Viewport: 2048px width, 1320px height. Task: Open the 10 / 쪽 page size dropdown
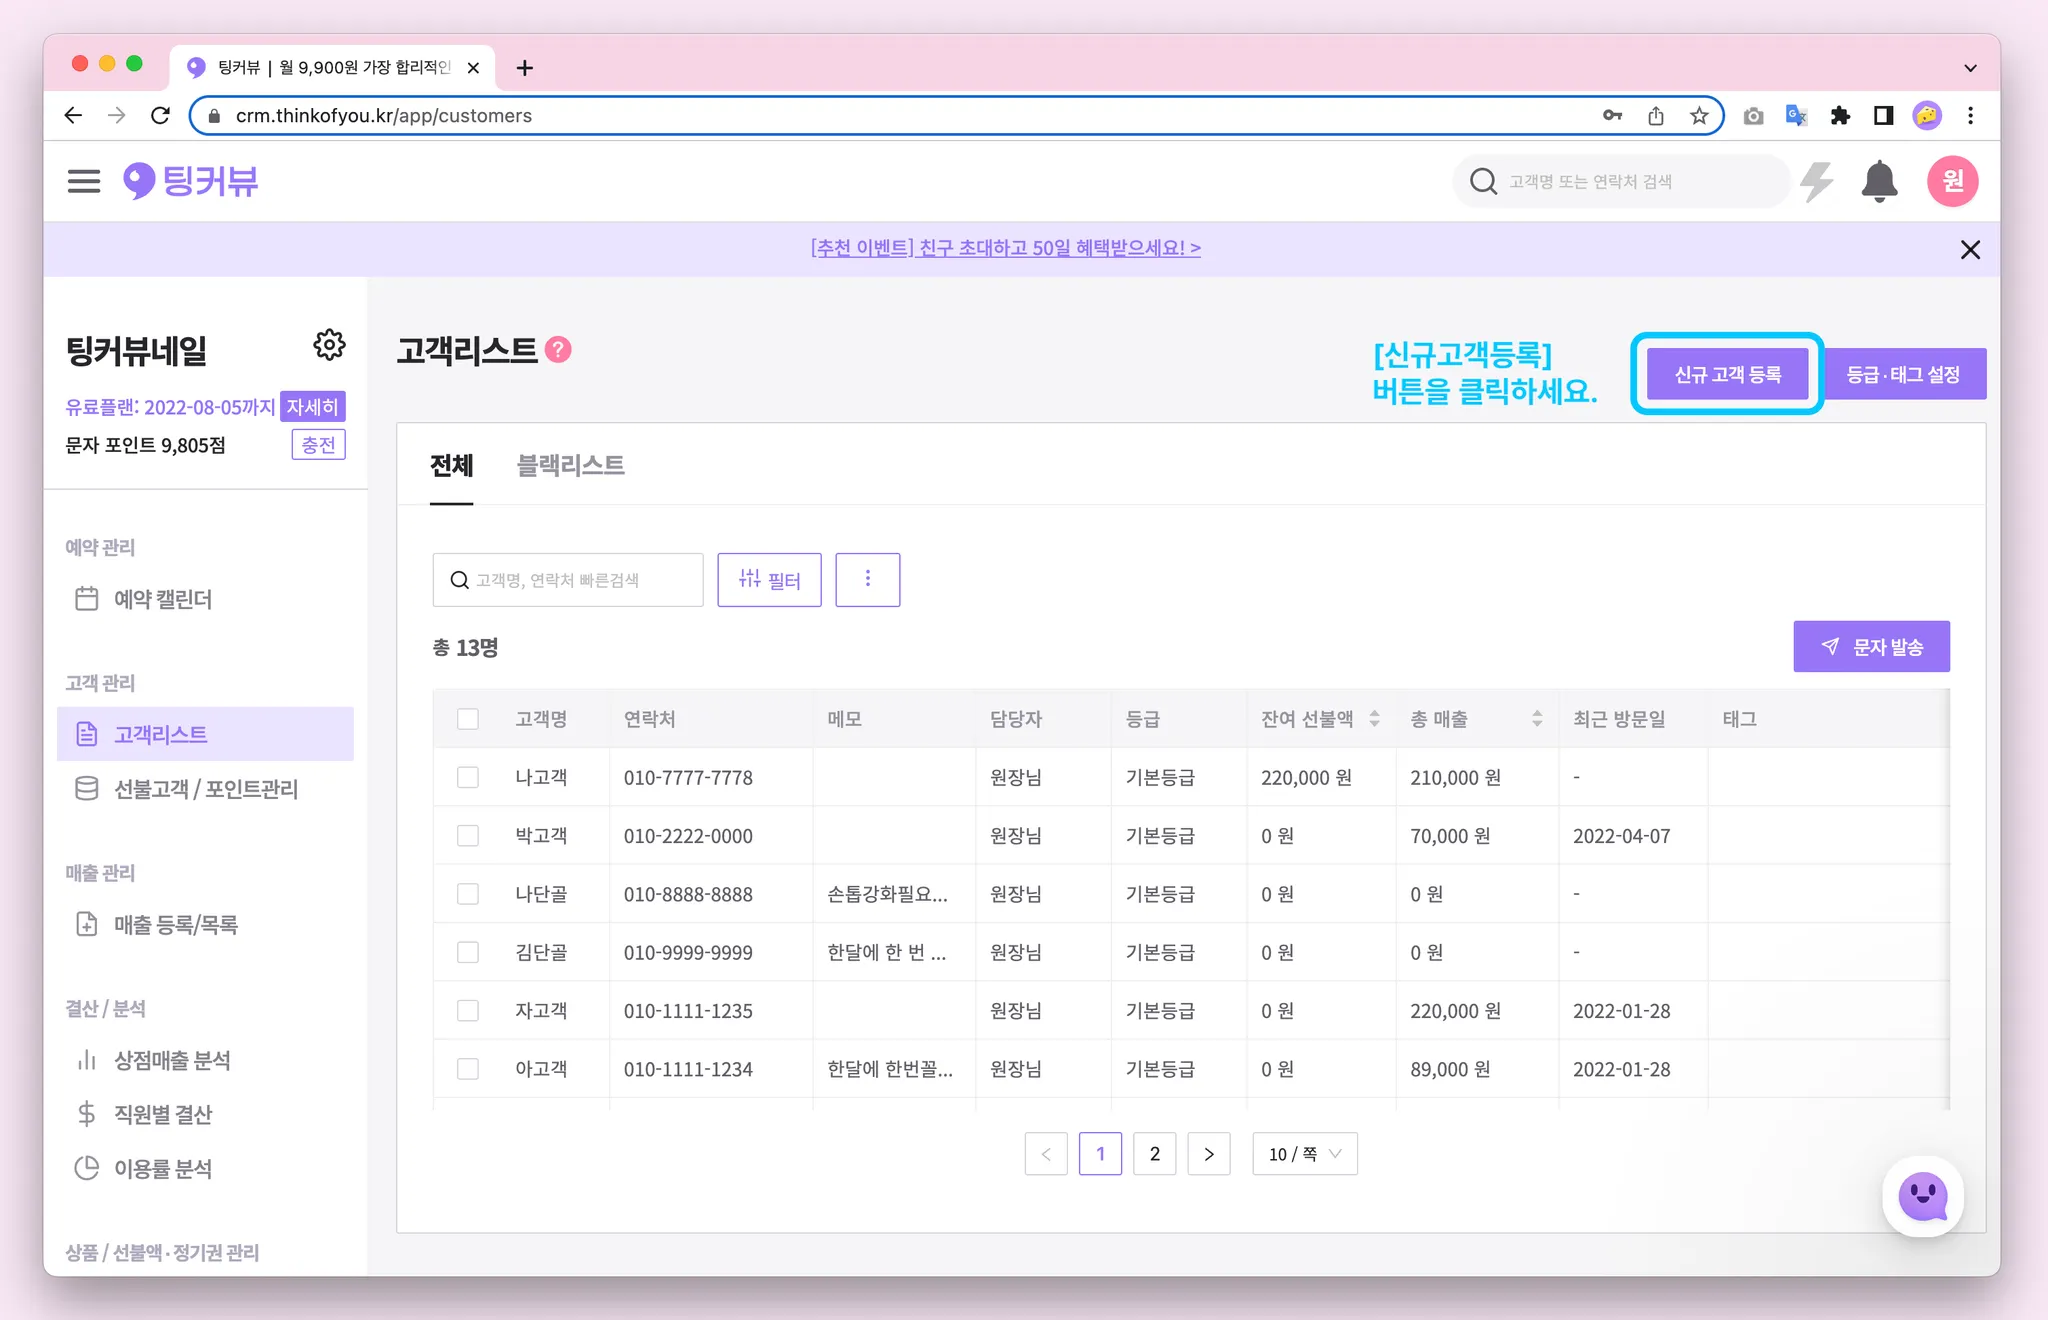click(x=1304, y=1154)
